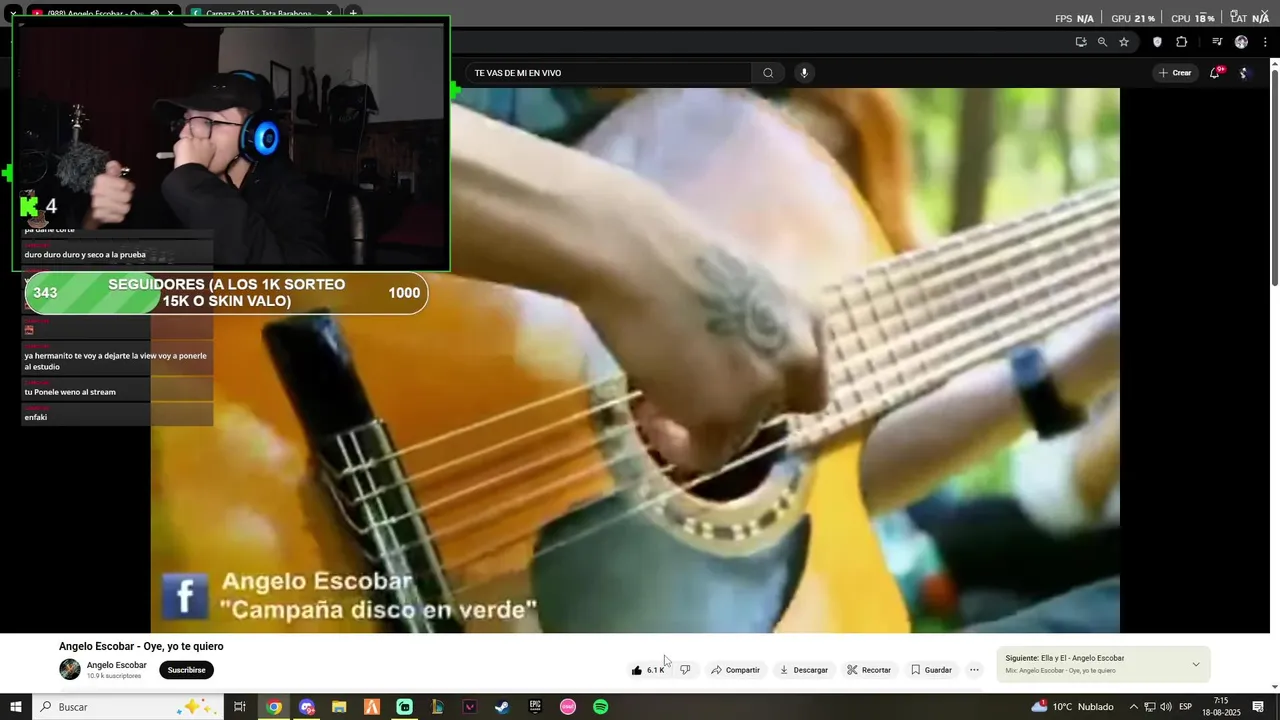Image resolution: width=1280 pixels, height=720 pixels.
Task: Like the video with 6.1 K thumbs up
Action: 648,670
